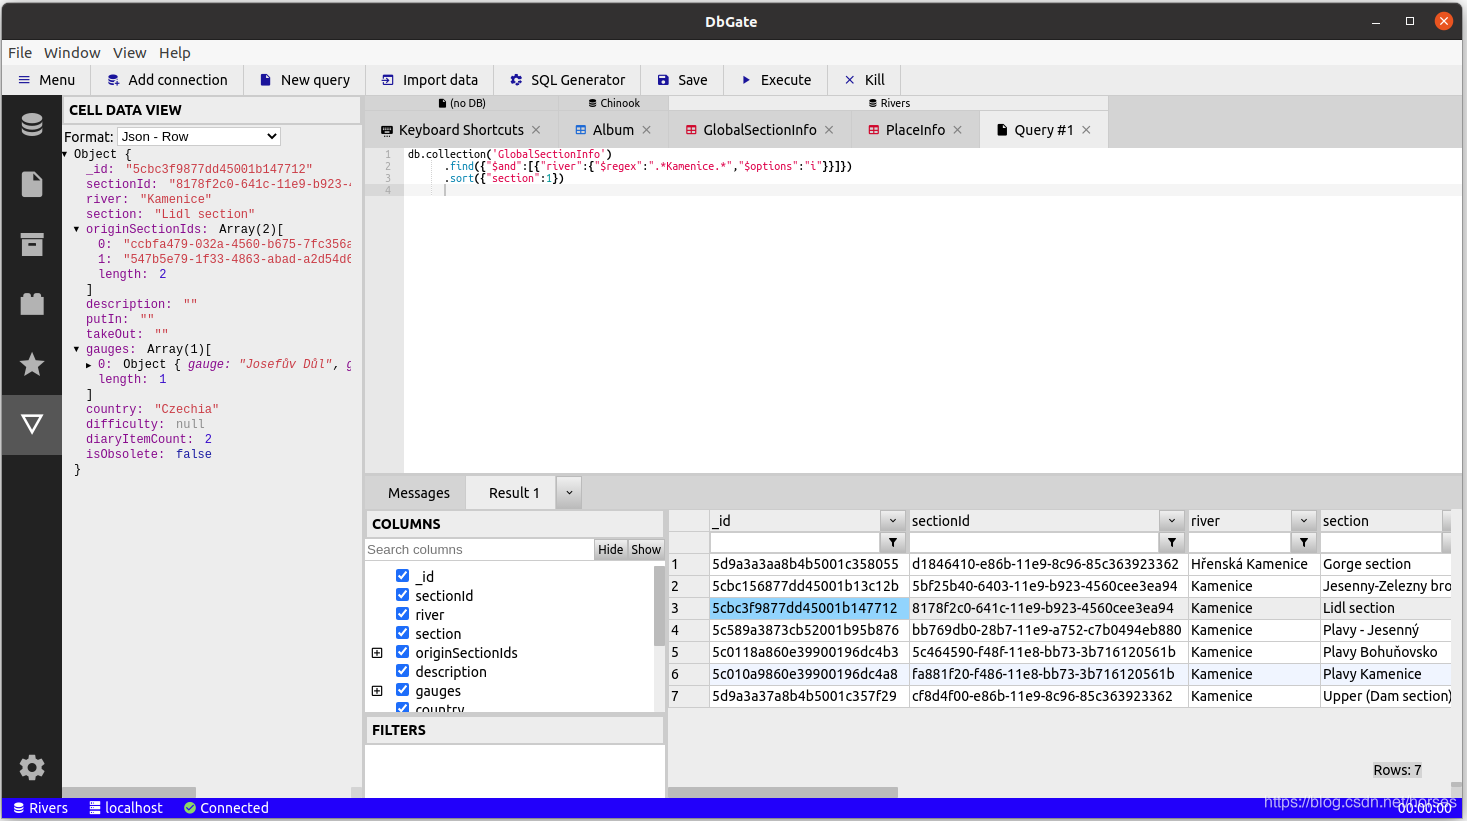This screenshot has width=1467, height=821.
Task: Open the database connections sidebar panel
Action: pos(31,124)
